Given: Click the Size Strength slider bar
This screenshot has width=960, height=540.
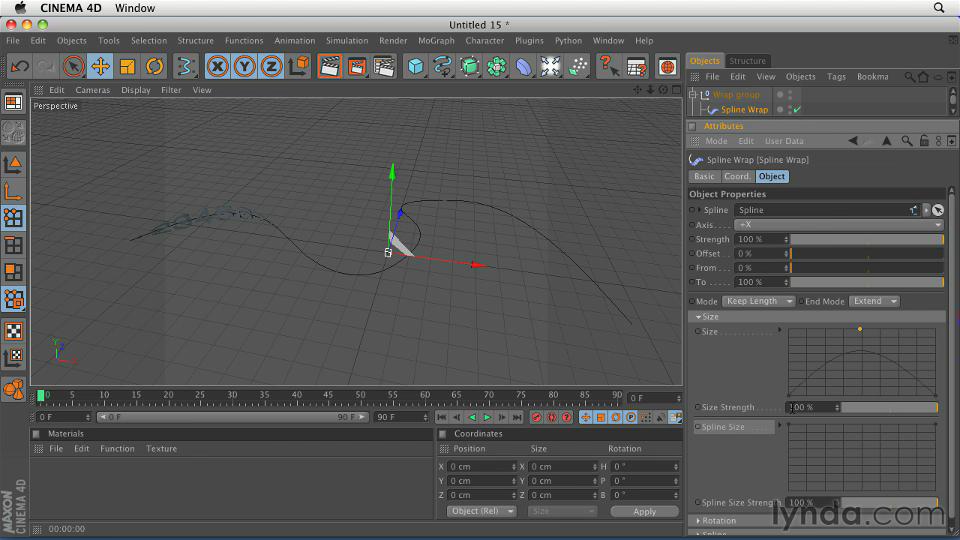Looking at the screenshot, I should 890,407.
